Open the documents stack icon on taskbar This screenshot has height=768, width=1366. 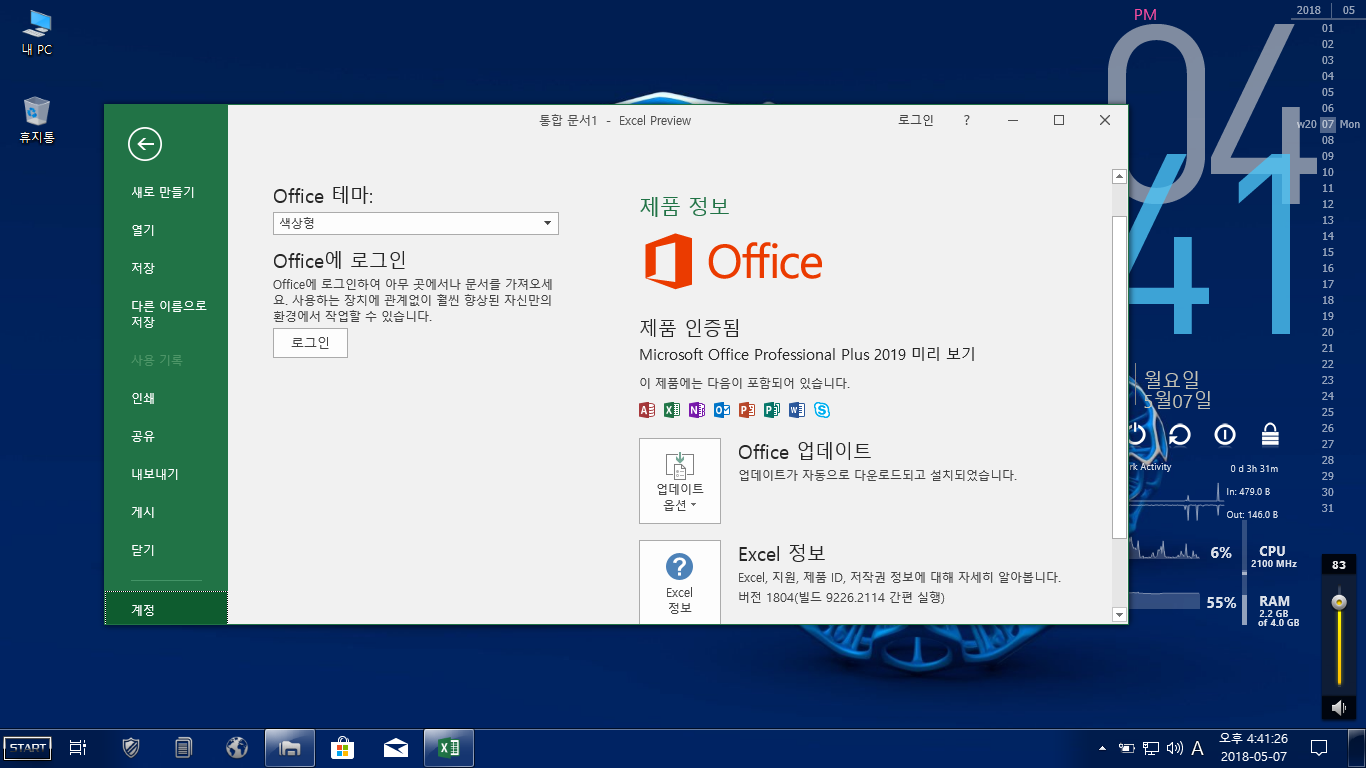point(183,747)
